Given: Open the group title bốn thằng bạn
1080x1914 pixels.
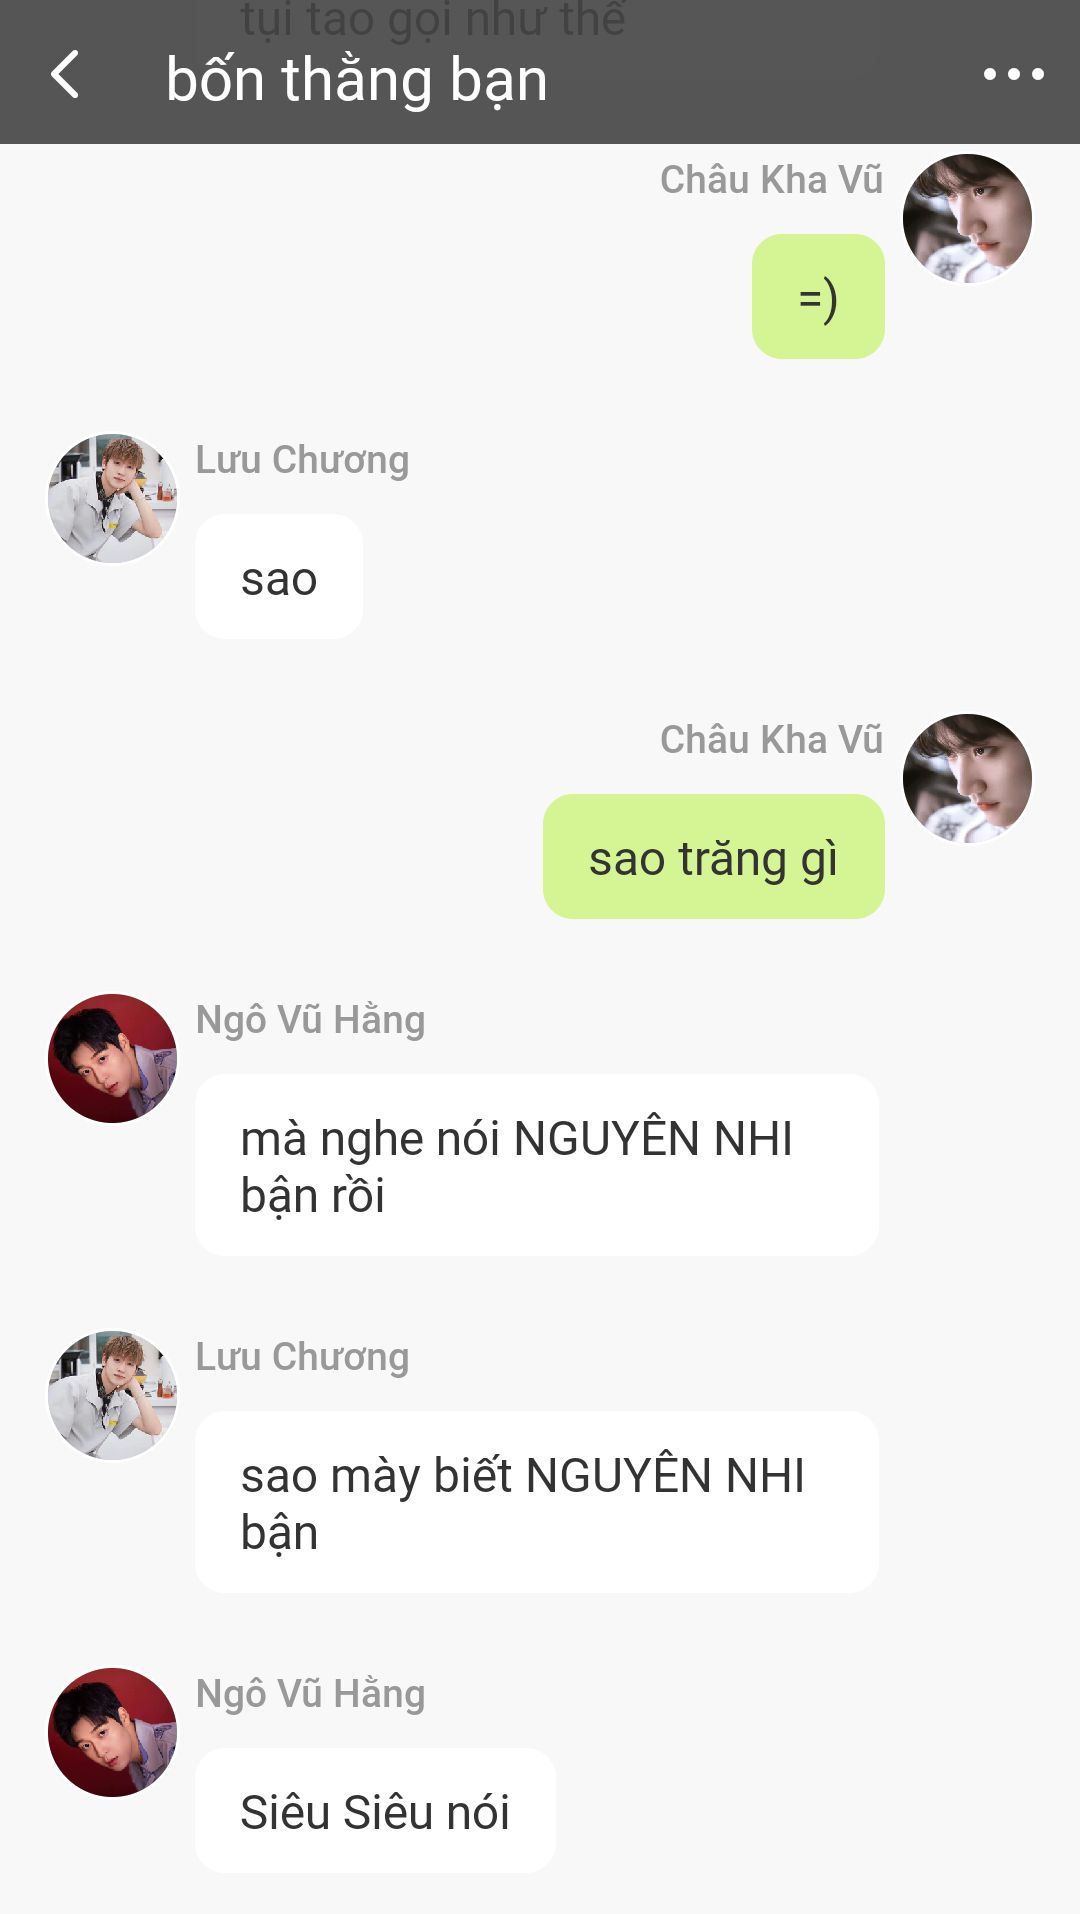Looking at the screenshot, I should tap(357, 80).
